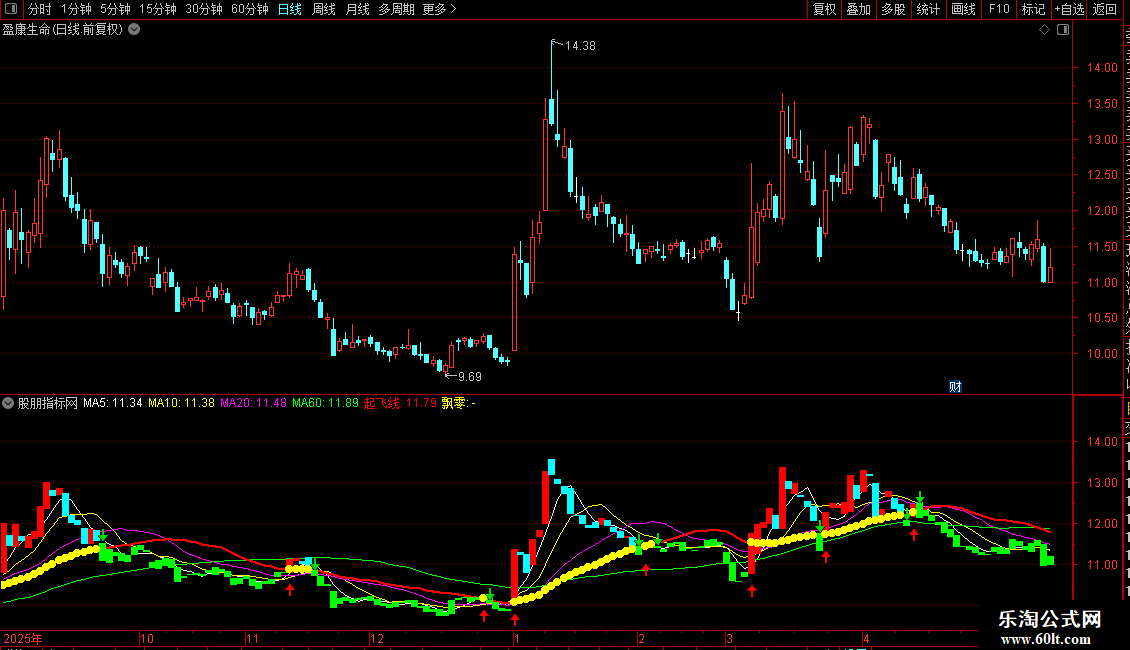
Task: Open the 统计 statistics tool
Action: pyautogui.click(x=928, y=9)
